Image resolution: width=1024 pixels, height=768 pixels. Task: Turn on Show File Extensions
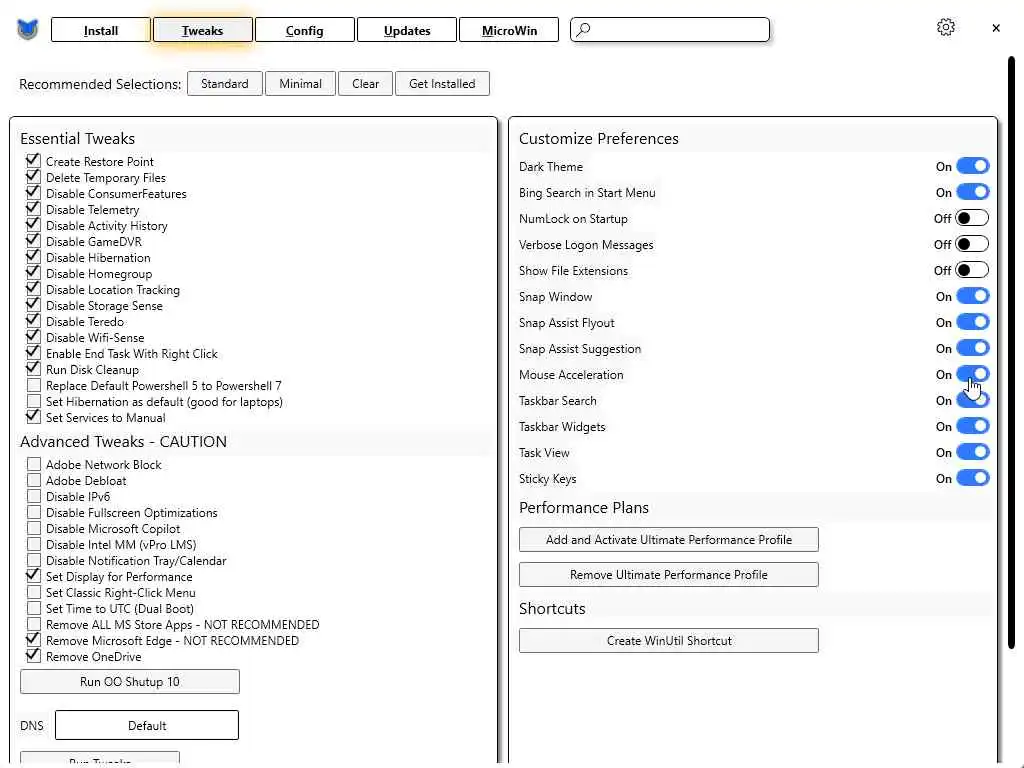click(972, 270)
